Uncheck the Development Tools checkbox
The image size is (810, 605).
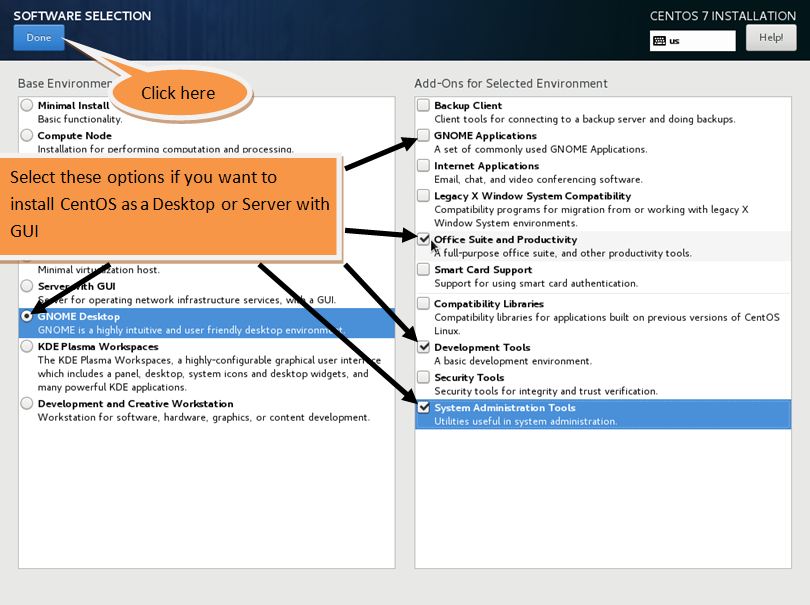point(424,347)
